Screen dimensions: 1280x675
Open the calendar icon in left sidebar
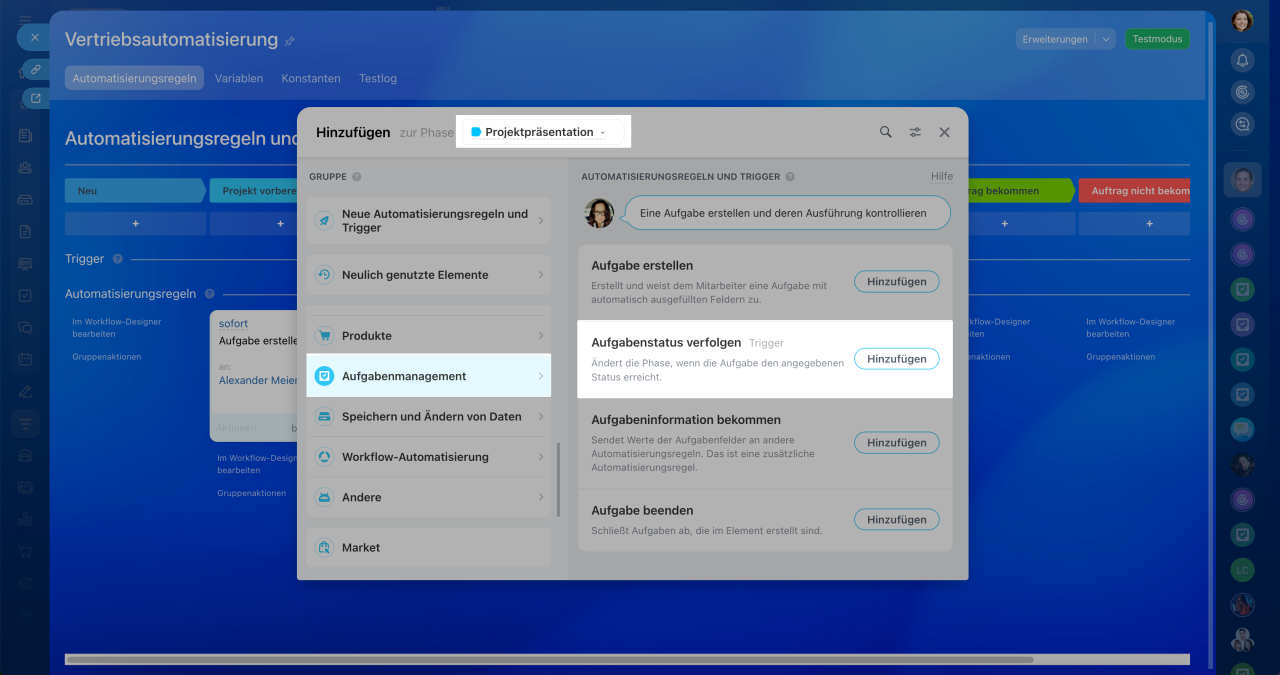point(25,359)
